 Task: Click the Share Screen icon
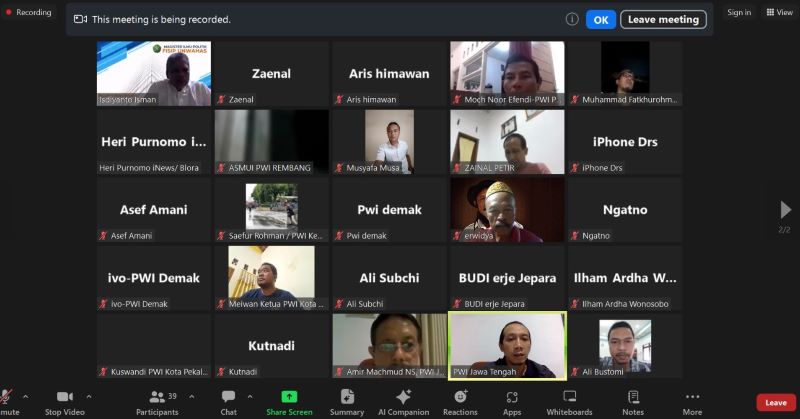pos(289,401)
